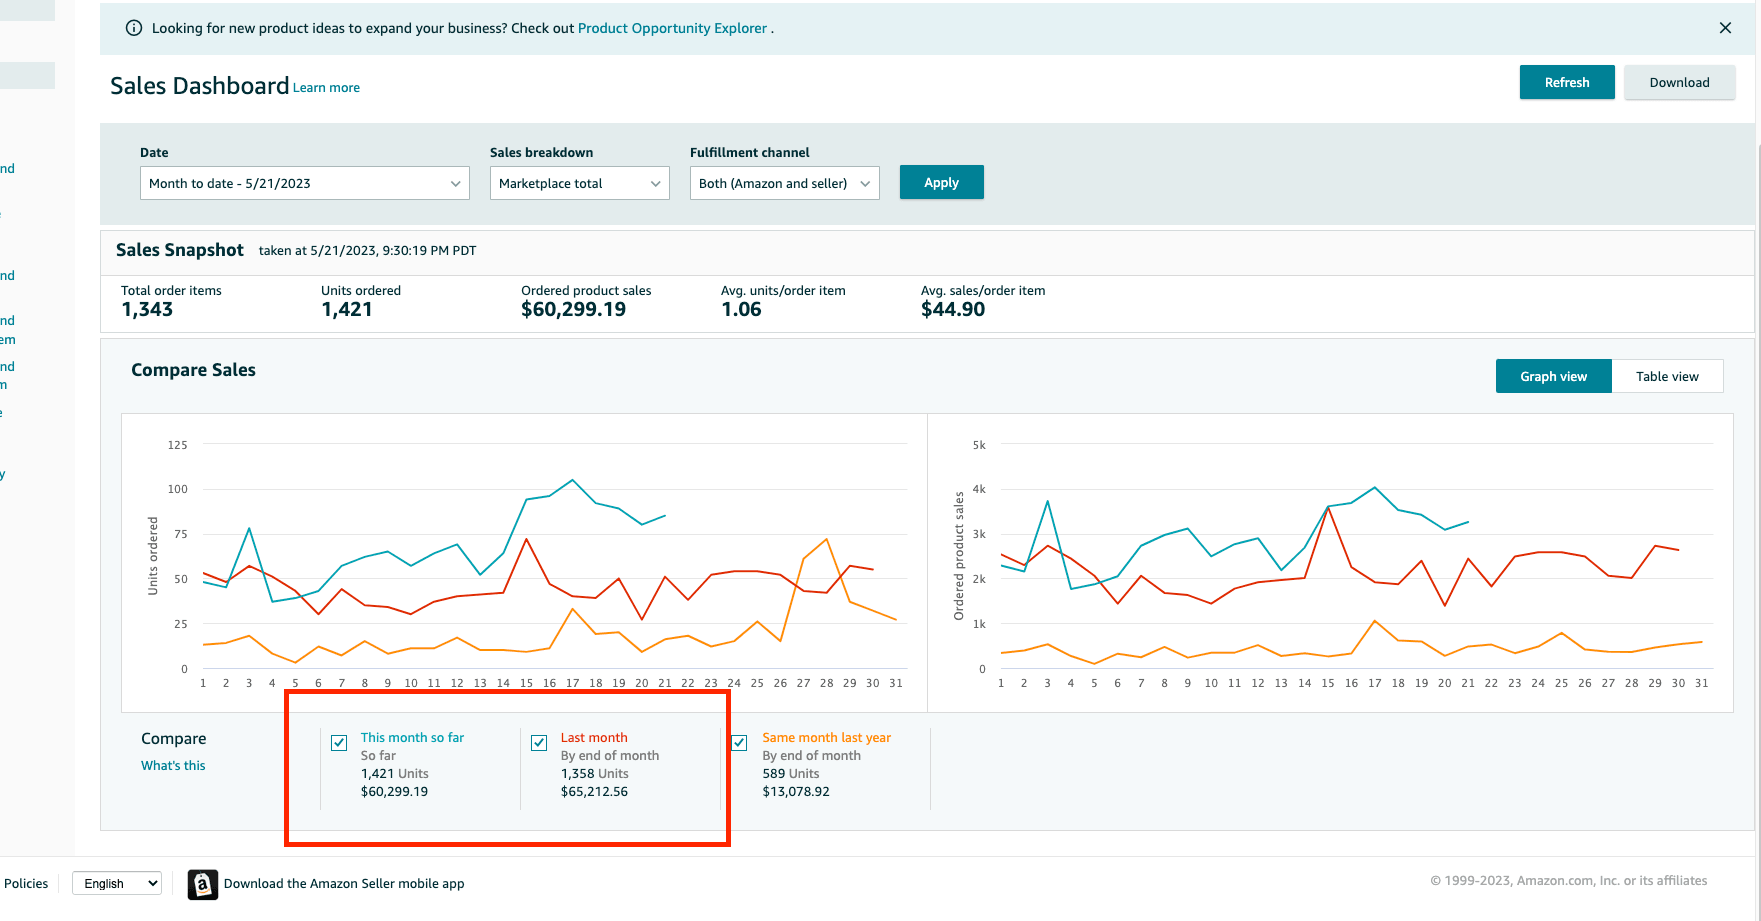Open the Fulfillment channel dropdown
Viewport: 1761px width, 921px height.
click(784, 183)
